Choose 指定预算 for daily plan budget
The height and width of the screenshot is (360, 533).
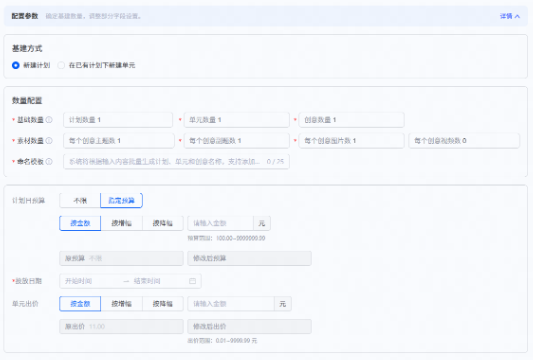click(121, 201)
